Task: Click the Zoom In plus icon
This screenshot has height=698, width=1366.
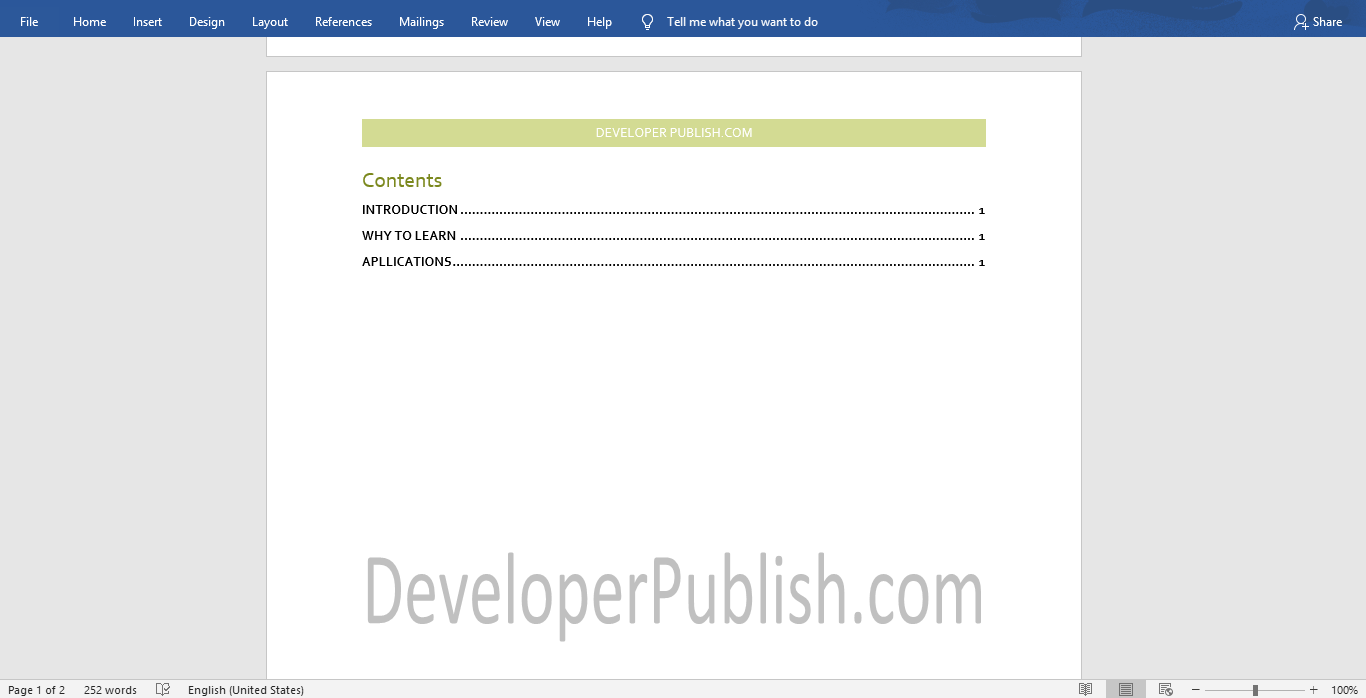Action: tap(1314, 689)
